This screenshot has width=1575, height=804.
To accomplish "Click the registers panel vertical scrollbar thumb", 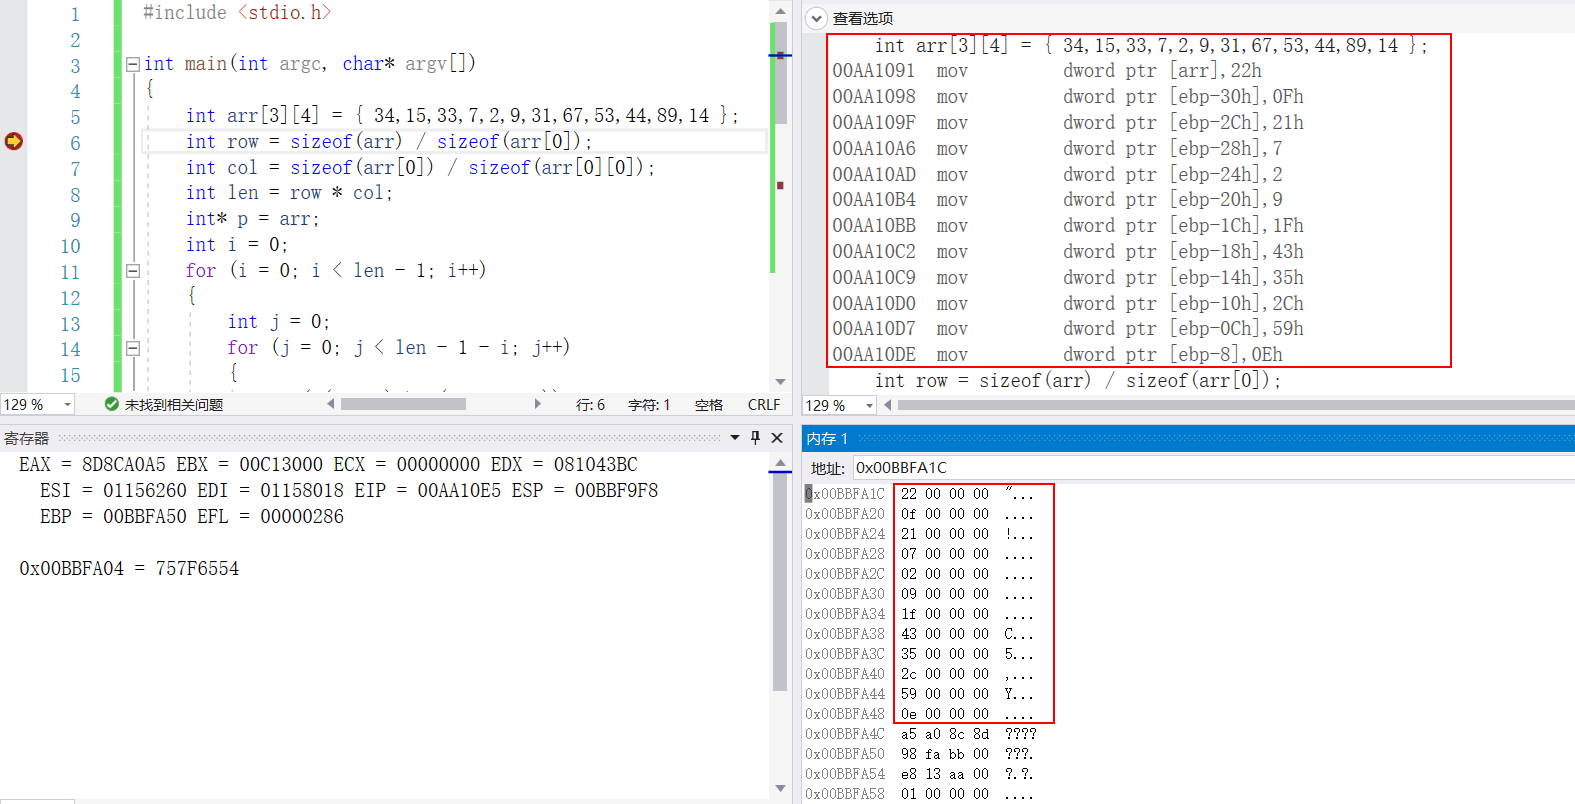I will pyautogui.click(x=780, y=582).
